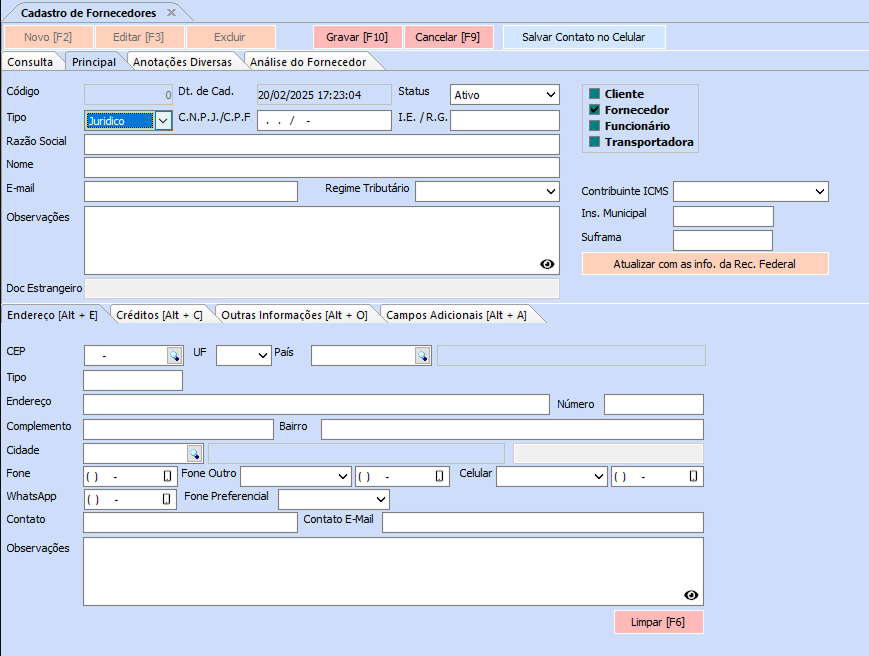
Task: Click the Nome input field
Action: [322, 168]
